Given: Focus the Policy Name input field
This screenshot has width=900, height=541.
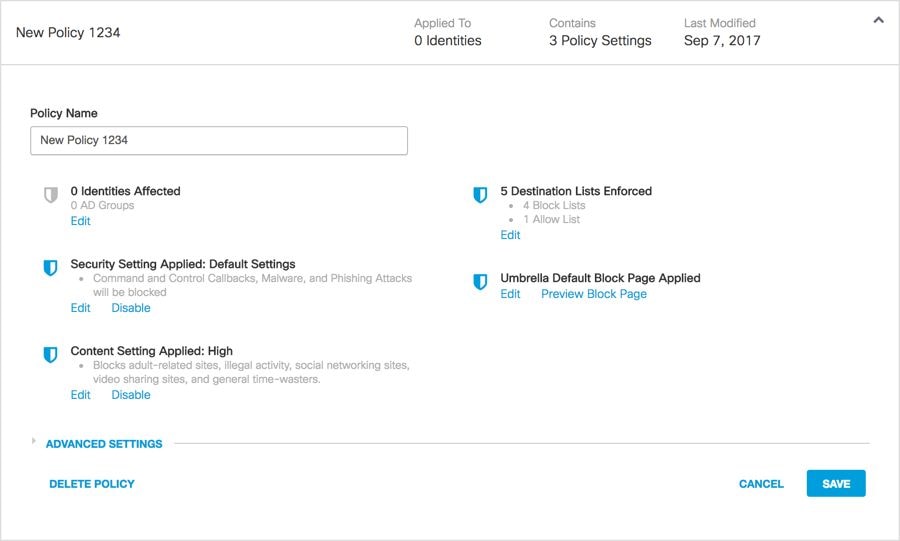Looking at the screenshot, I should click(x=219, y=141).
